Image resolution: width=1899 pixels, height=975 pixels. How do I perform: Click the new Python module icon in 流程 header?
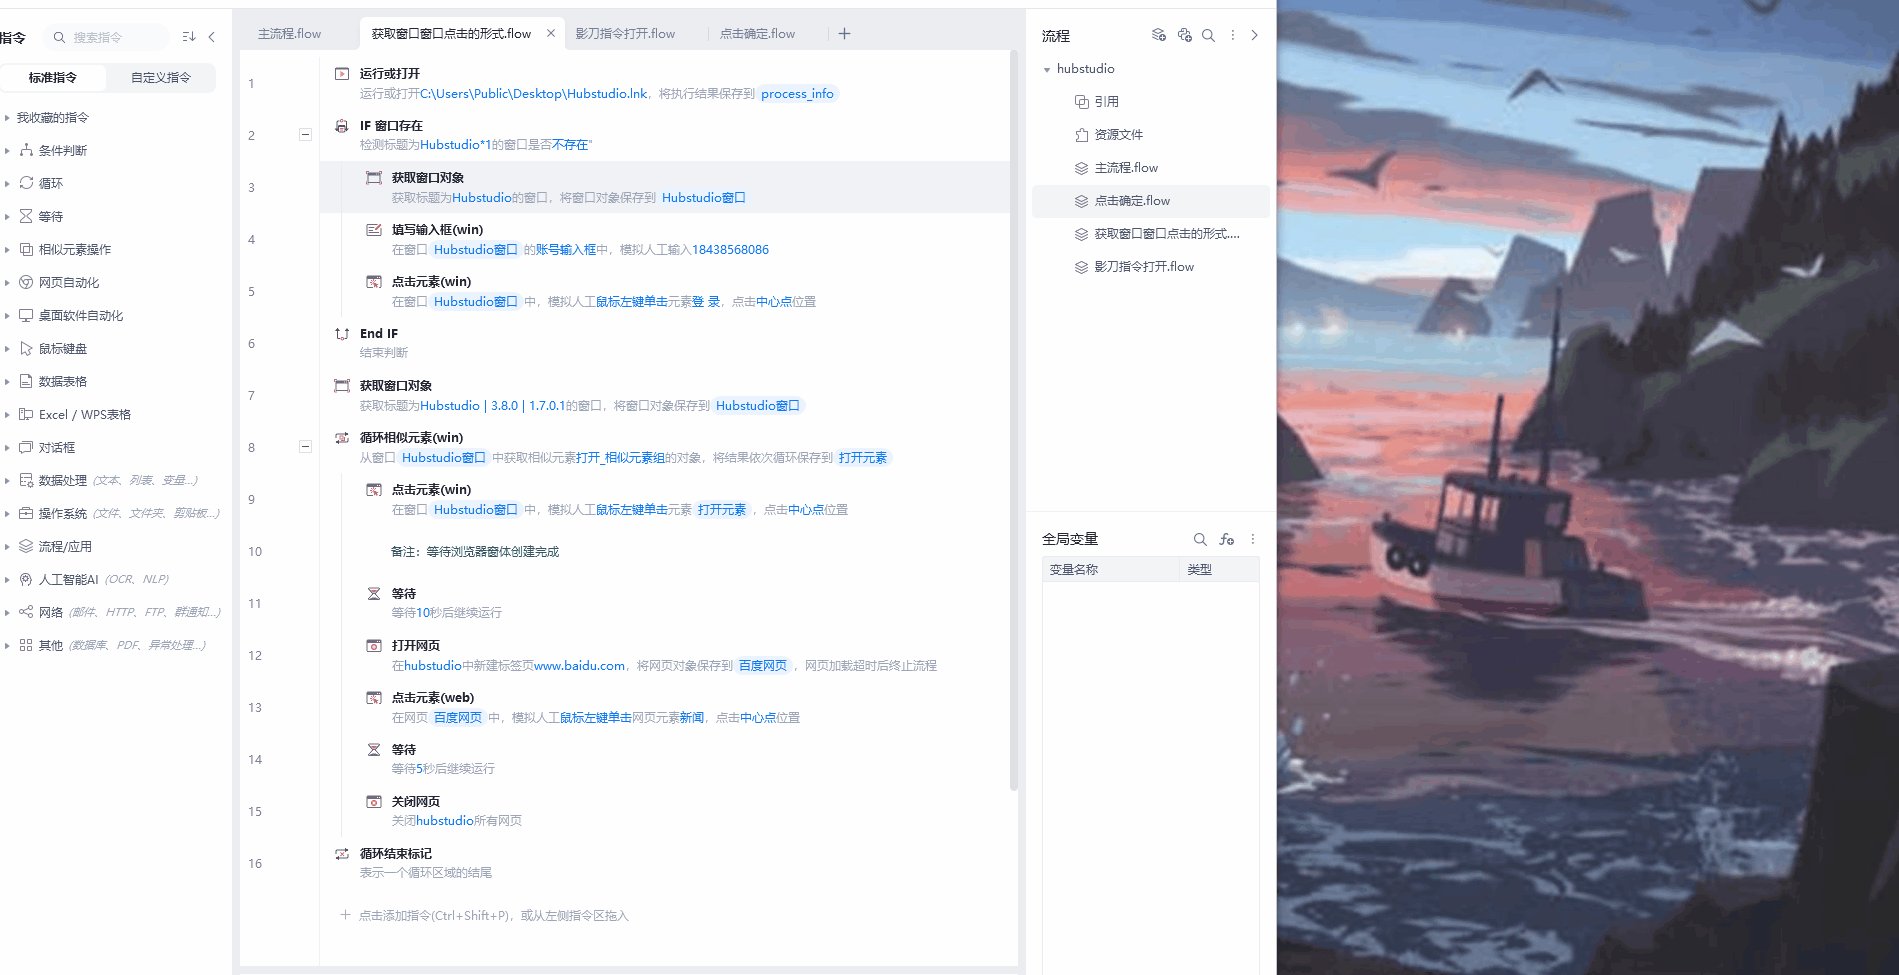1185,35
